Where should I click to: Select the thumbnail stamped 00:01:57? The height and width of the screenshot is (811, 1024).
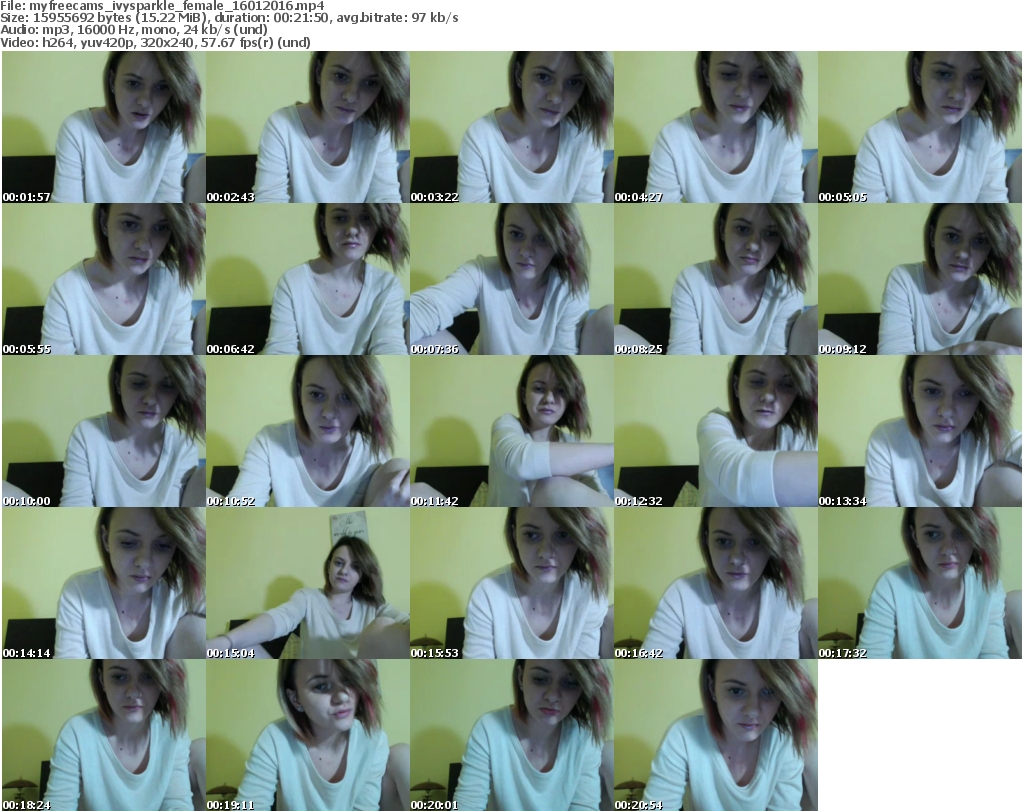(x=104, y=127)
